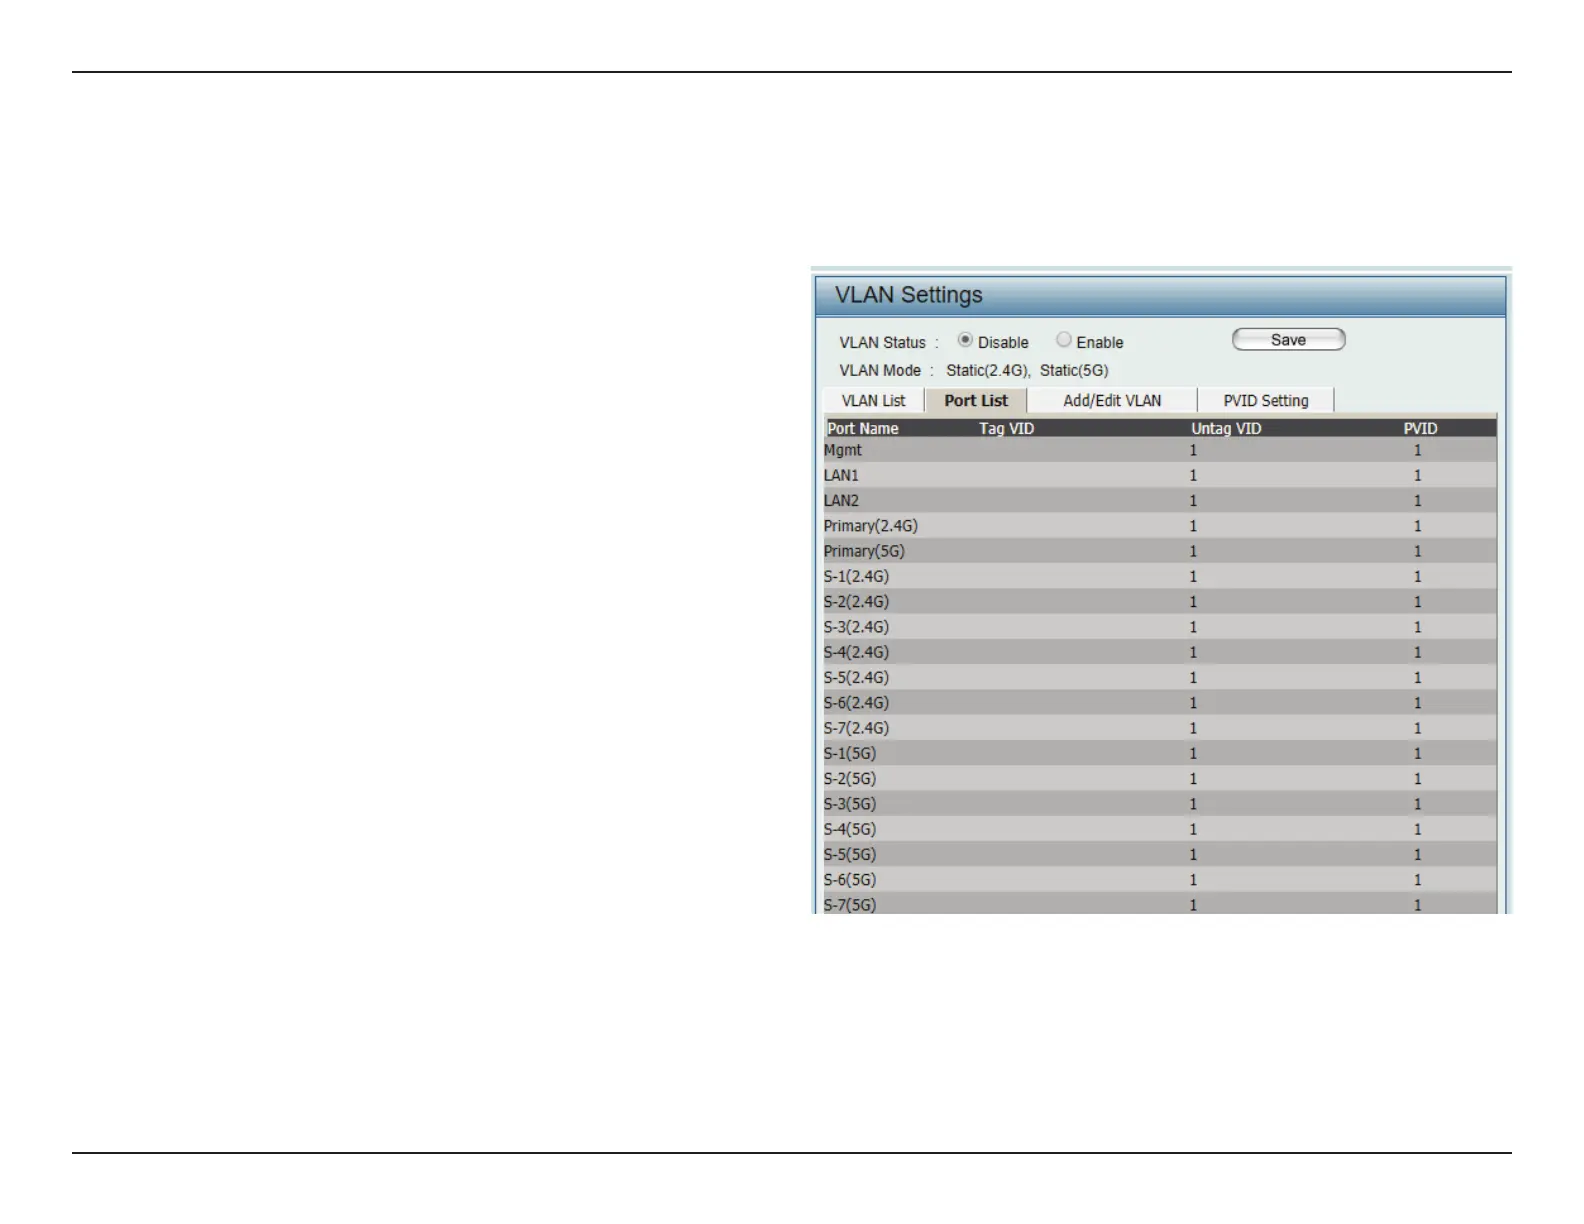Click the VLAN Status label

pos(882,342)
